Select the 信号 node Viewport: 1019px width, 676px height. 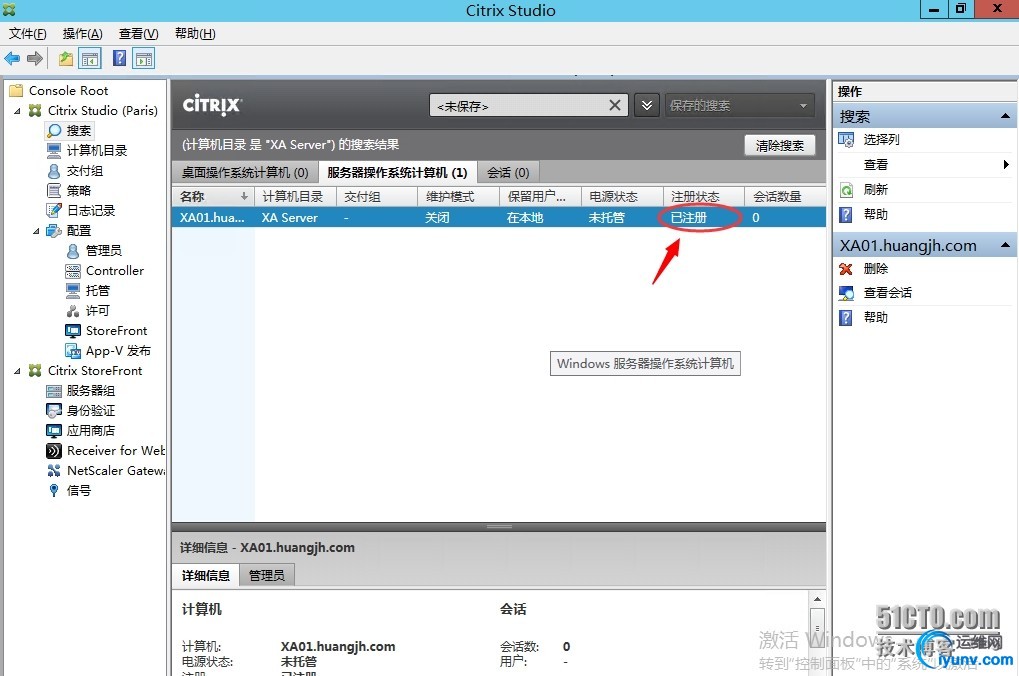pyautogui.click(x=70, y=491)
